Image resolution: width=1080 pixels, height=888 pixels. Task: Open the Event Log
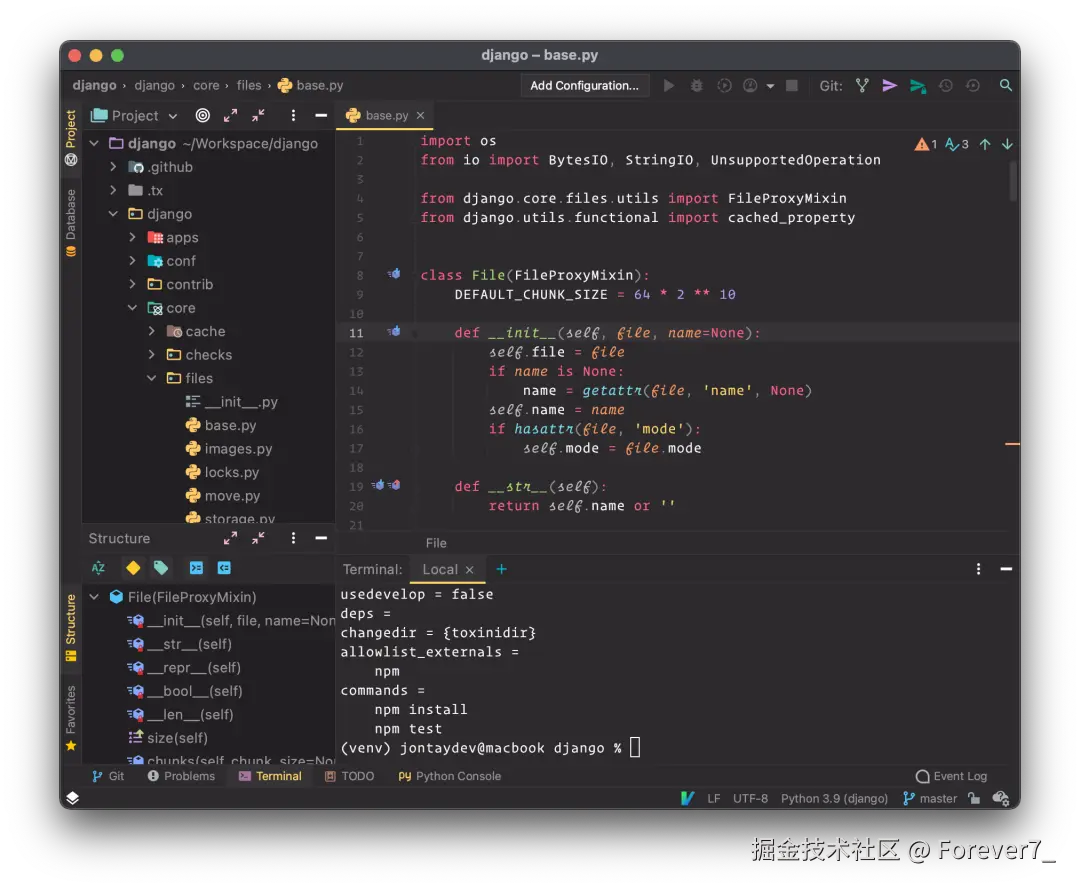(x=951, y=776)
